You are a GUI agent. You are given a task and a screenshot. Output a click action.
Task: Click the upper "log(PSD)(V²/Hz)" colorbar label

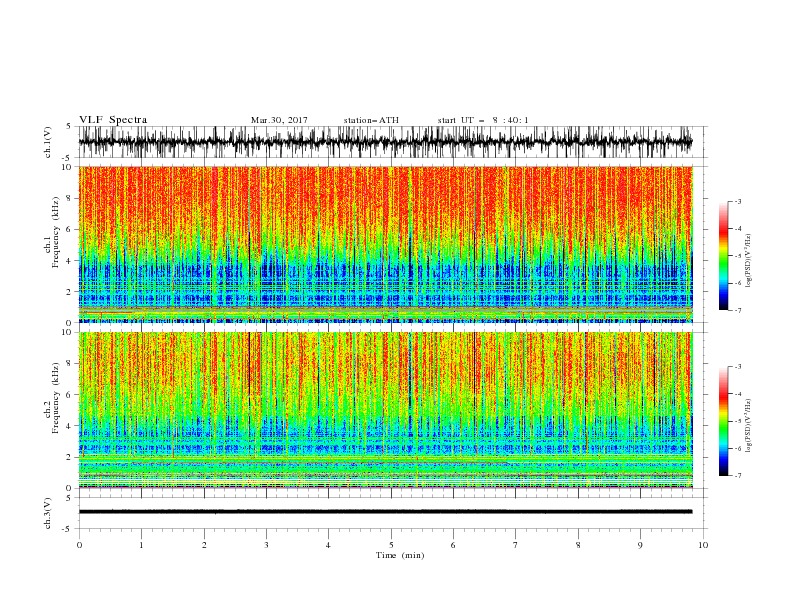tap(749, 261)
